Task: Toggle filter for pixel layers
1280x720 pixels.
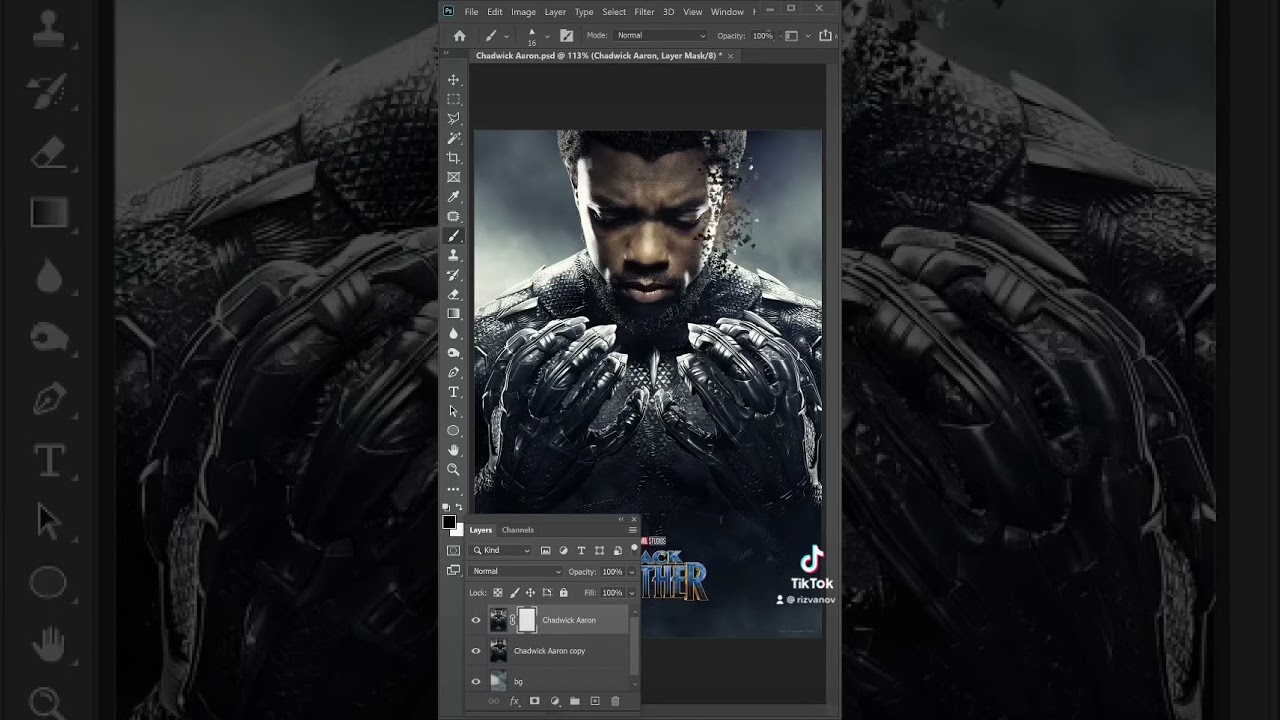Action: [545, 550]
